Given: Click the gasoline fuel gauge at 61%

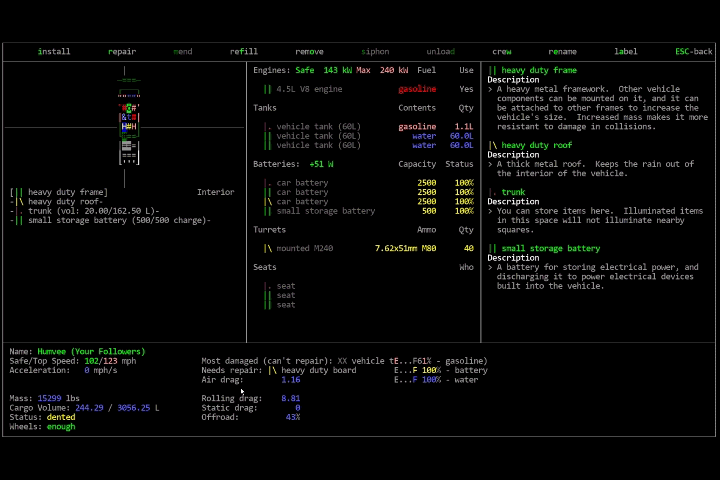Looking at the screenshot, I should (x=441, y=361).
